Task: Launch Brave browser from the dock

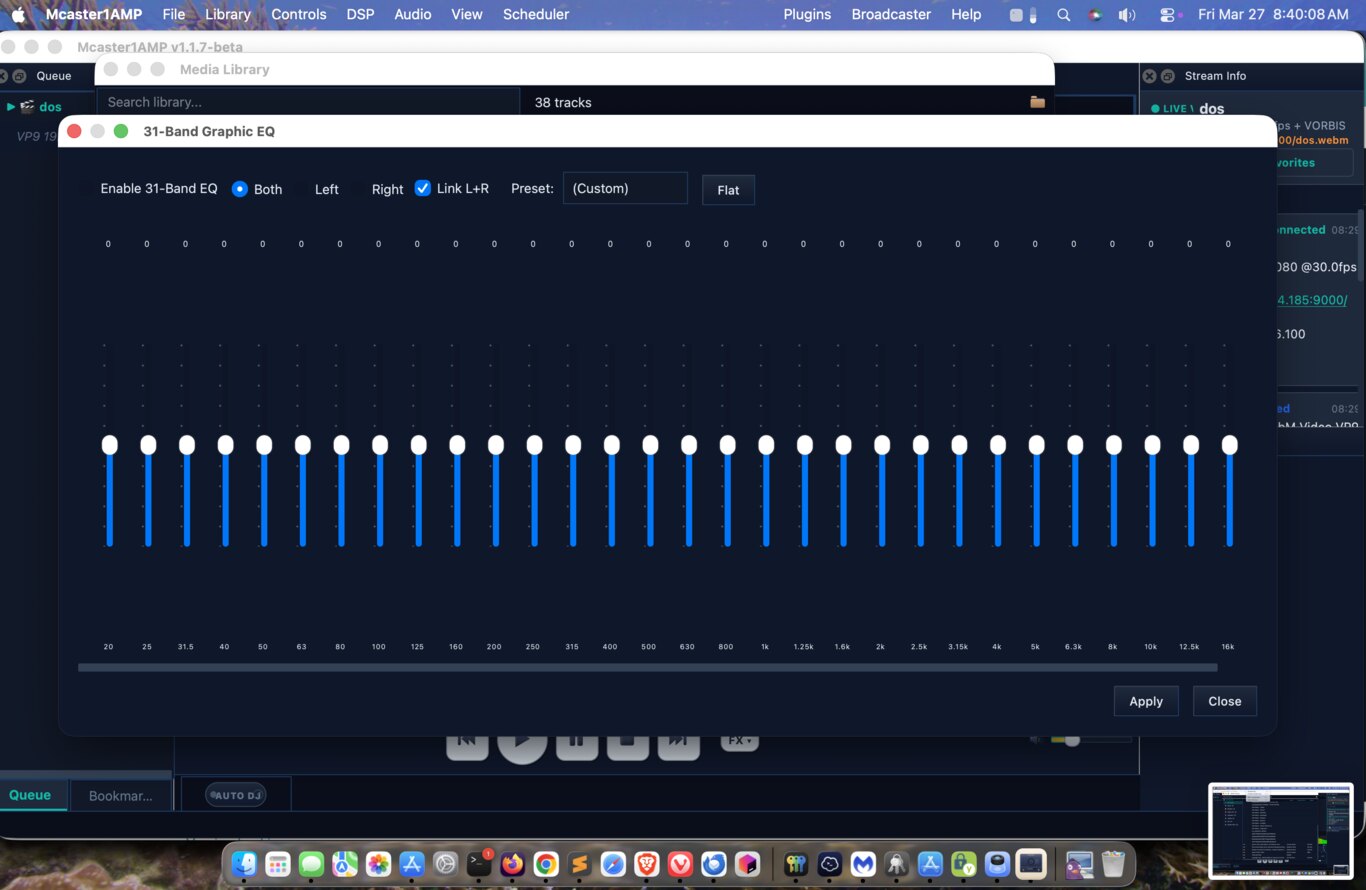Action: 647,864
